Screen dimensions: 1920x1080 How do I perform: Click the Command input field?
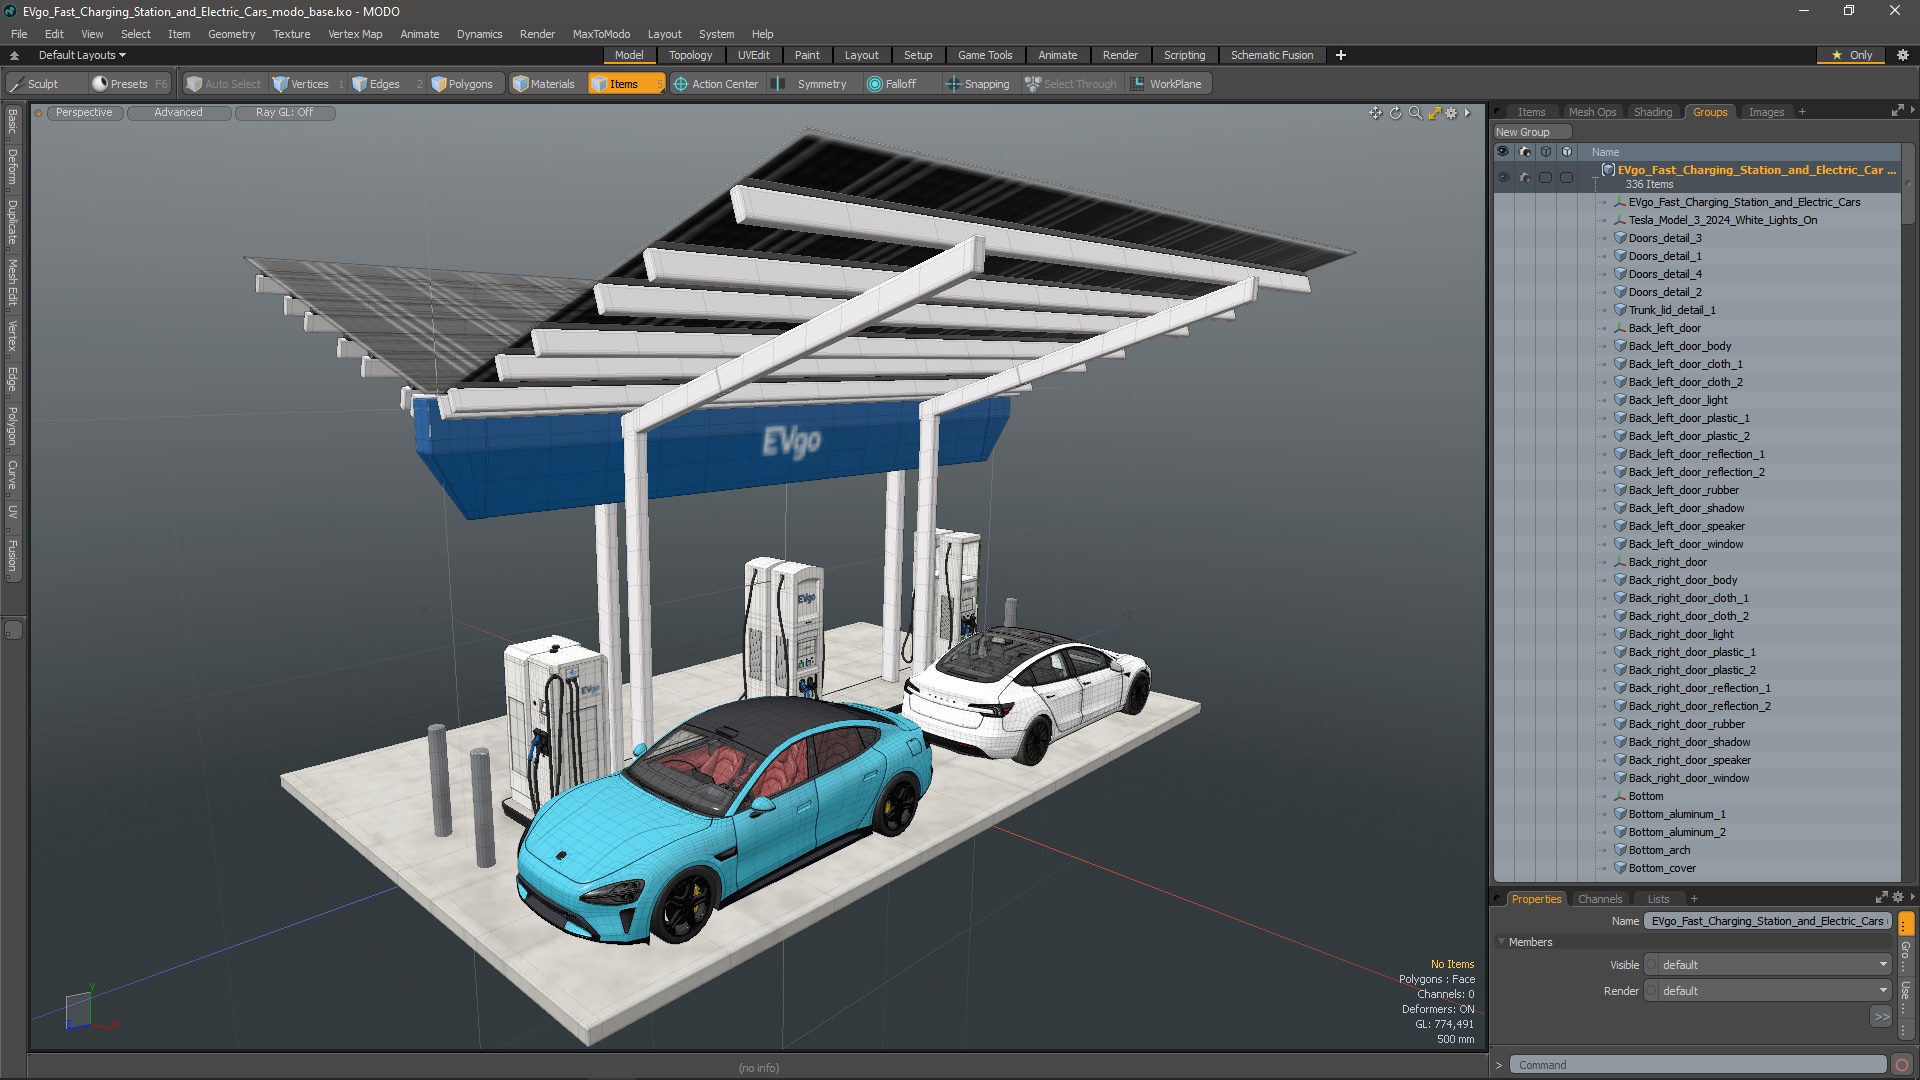coord(1697,1065)
